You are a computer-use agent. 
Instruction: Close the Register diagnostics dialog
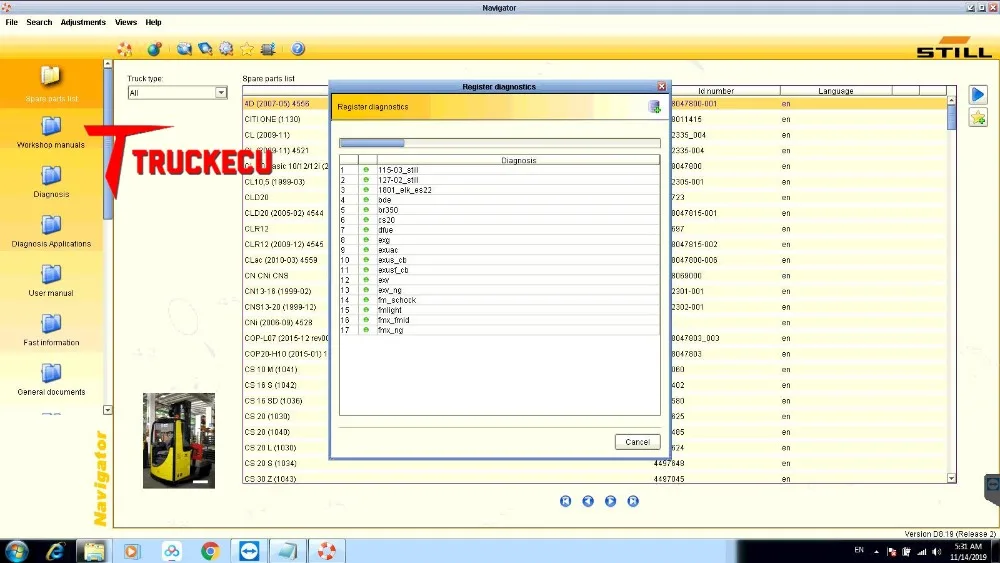(x=661, y=86)
